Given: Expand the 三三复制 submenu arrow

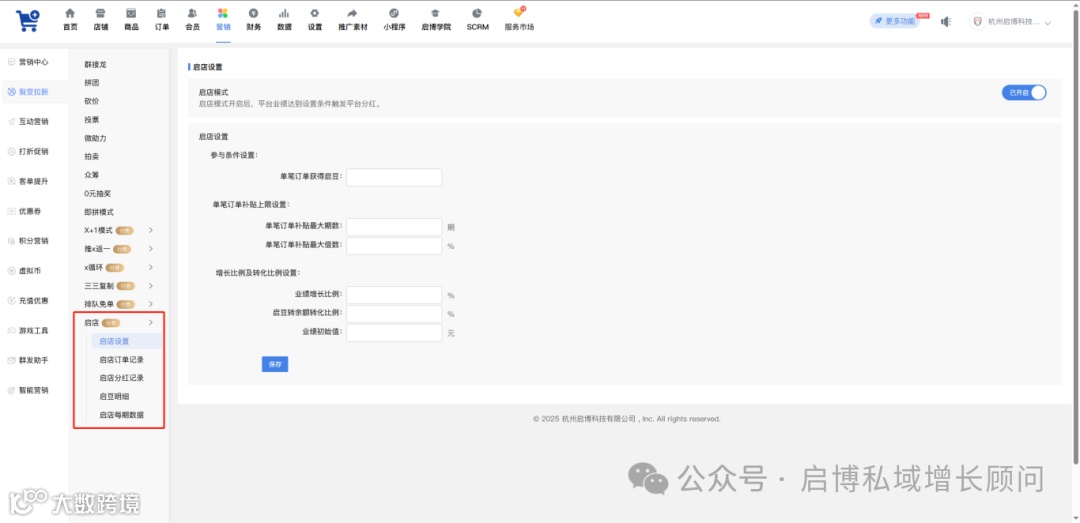Looking at the screenshot, I should 150,285.
